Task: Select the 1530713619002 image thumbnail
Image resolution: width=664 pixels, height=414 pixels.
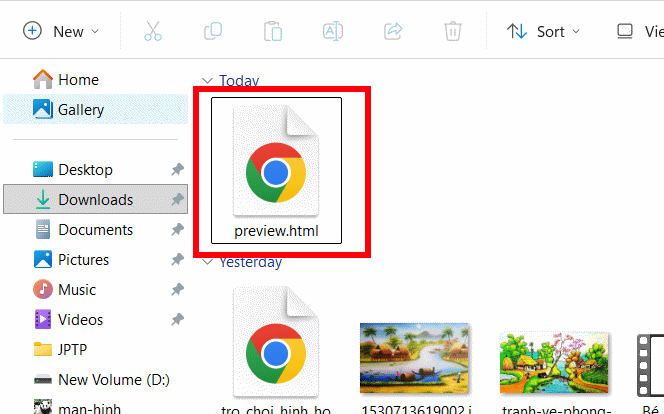Action: pyautogui.click(x=415, y=358)
